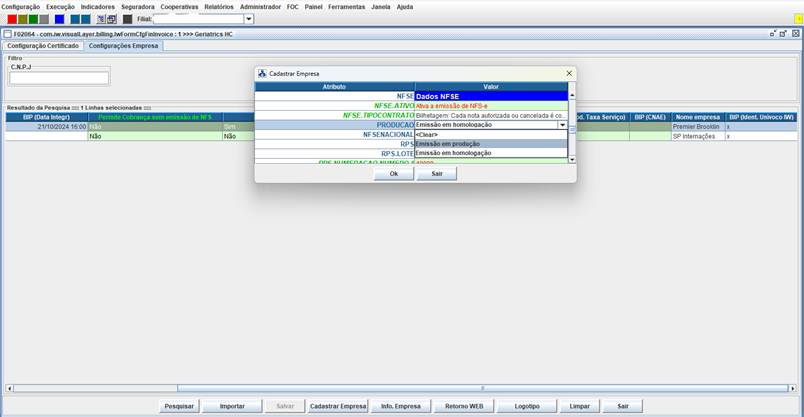Viewport: 804px width, 417px height.
Task: Select 'Emissão em produção' from dropdown list
Action: (x=448, y=144)
